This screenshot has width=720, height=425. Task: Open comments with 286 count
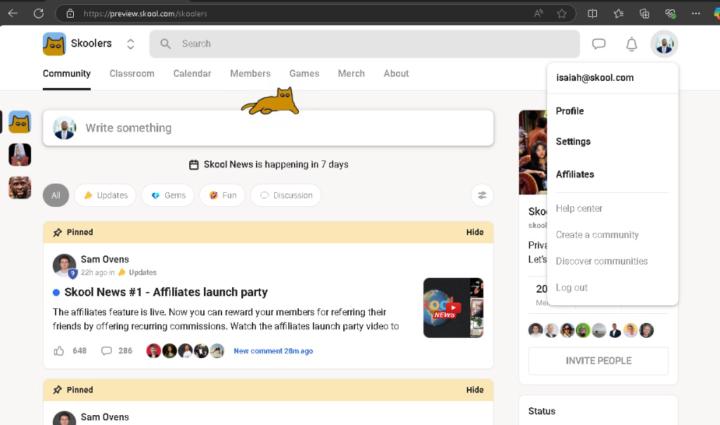coord(117,351)
